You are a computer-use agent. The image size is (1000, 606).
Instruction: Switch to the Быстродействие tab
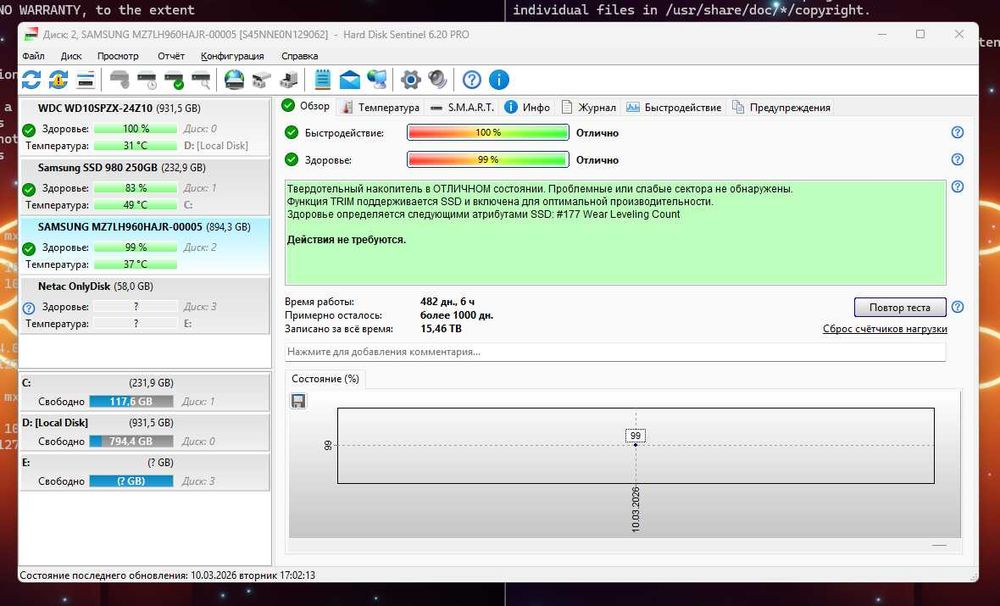tap(674, 107)
